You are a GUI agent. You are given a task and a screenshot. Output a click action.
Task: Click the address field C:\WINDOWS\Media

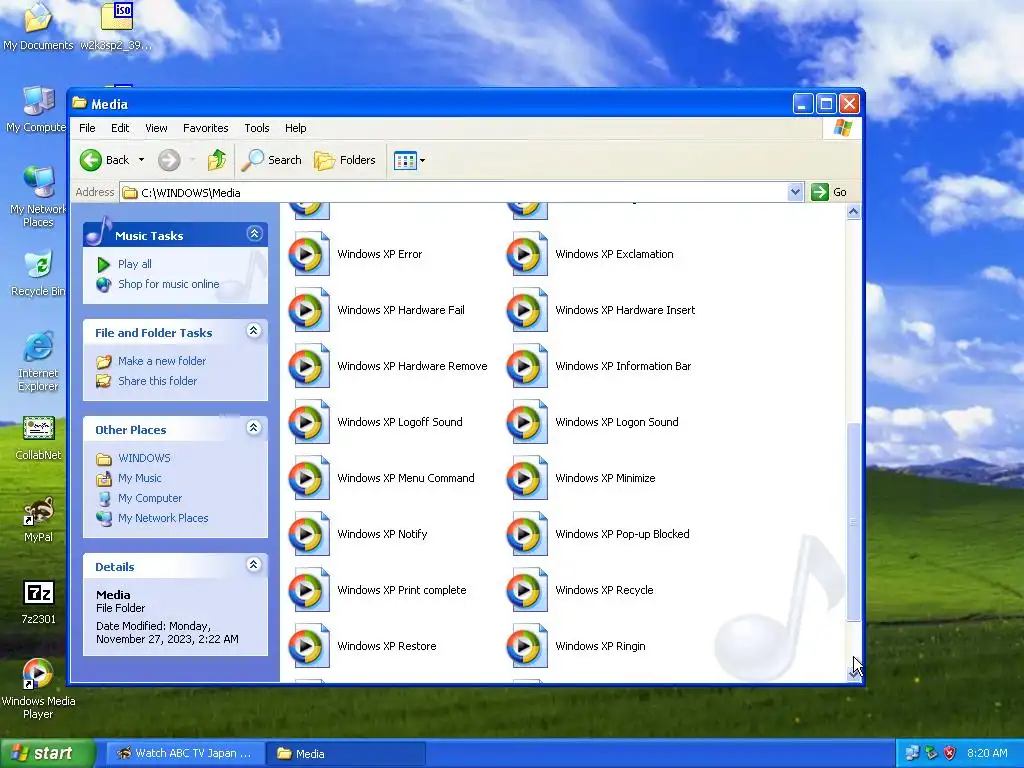(455, 193)
